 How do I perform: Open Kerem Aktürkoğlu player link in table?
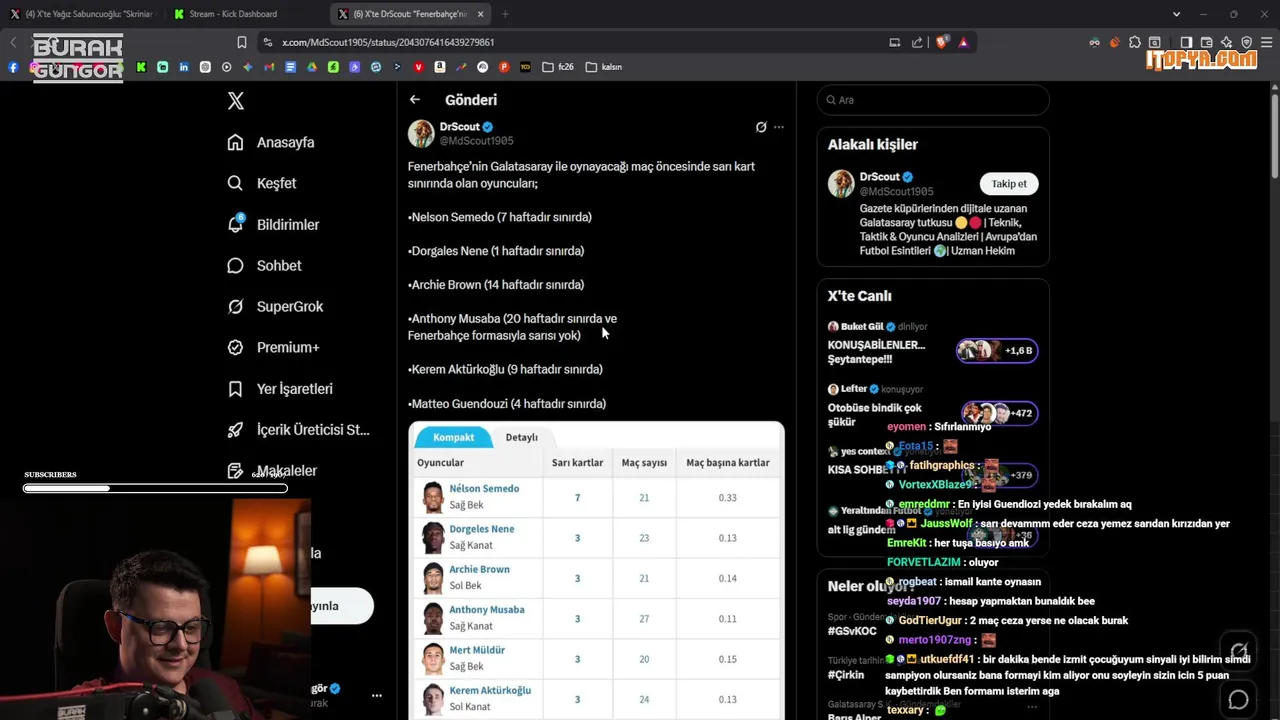point(490,690)
